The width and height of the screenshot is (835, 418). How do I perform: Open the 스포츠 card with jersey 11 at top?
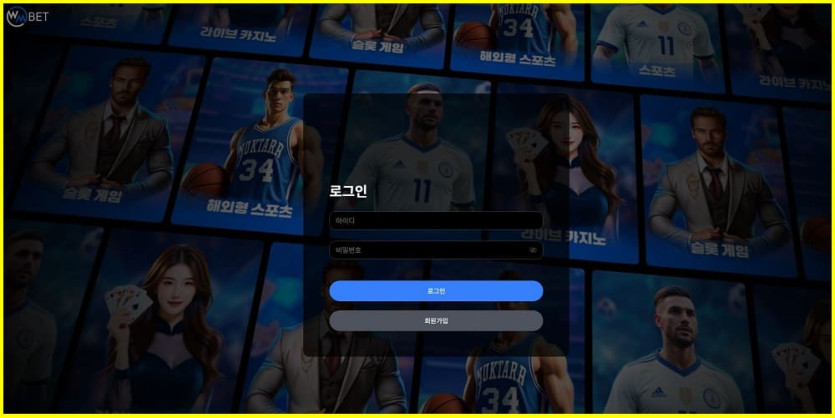coord(655,40)
